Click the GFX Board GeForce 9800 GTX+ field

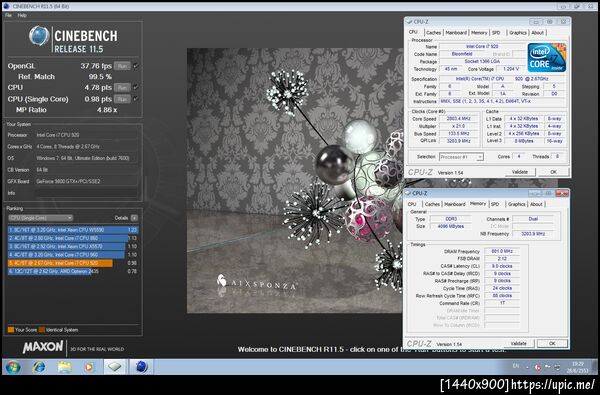coord(87,181)
